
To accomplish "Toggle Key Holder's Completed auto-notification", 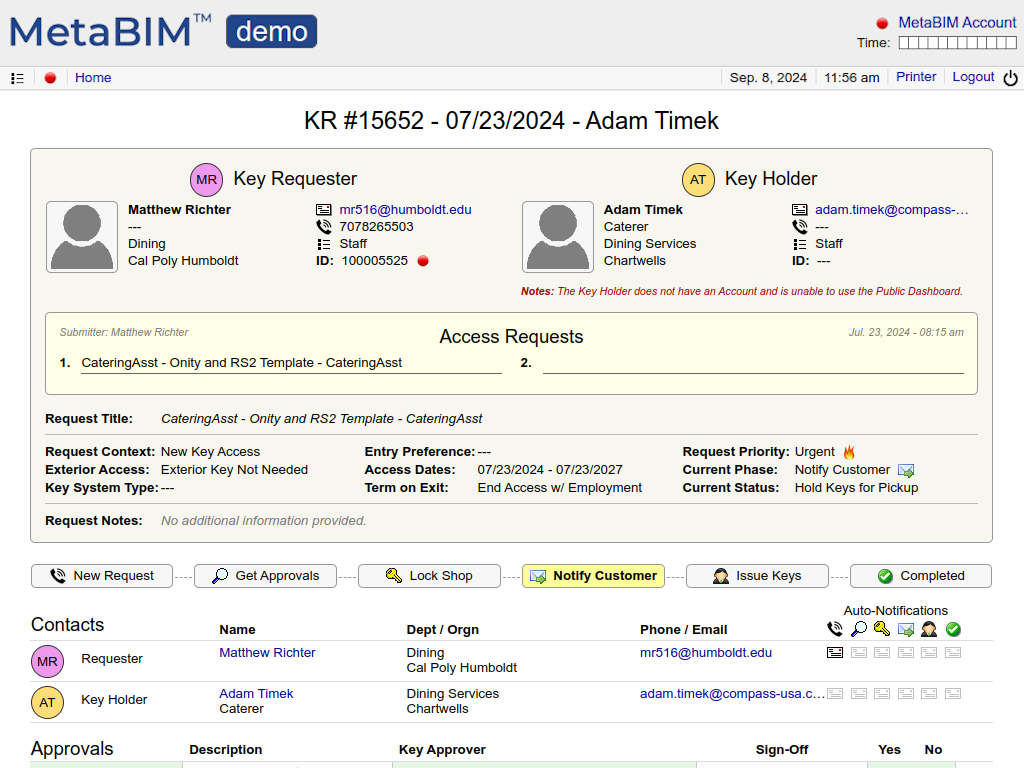I will click(x=953, y=693).
